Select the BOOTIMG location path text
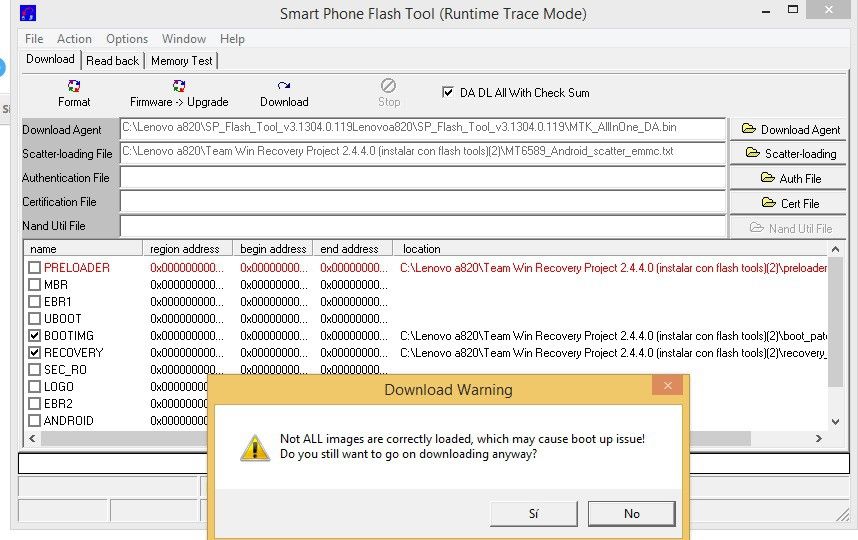 coord(613,336)
